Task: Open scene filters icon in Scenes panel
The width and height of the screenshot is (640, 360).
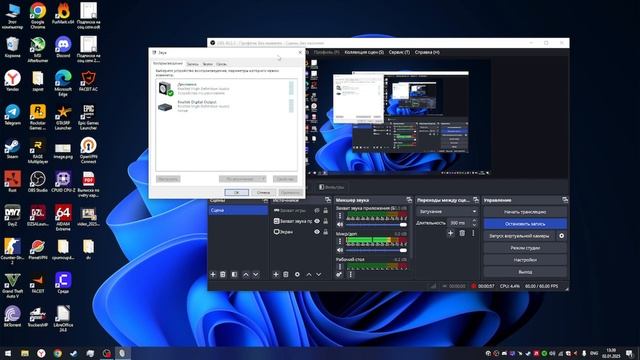Action: tap(234, 275)
